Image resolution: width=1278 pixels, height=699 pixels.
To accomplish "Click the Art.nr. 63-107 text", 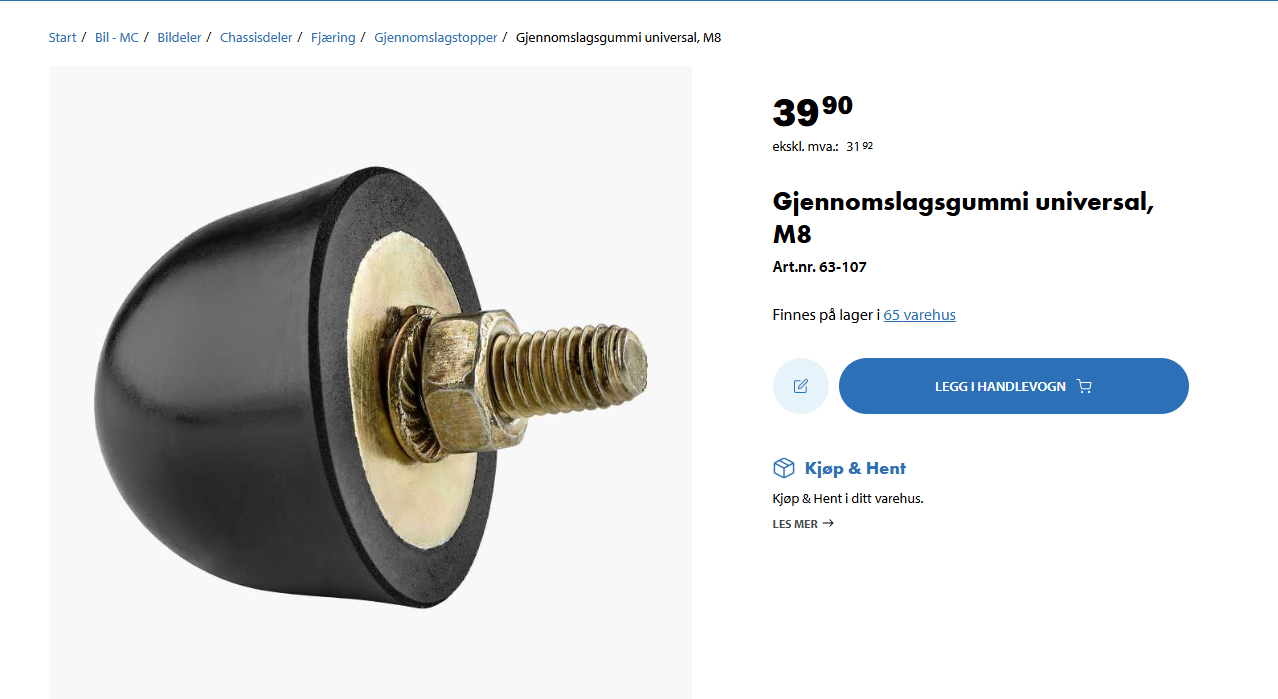I will [x=820, y=267].
